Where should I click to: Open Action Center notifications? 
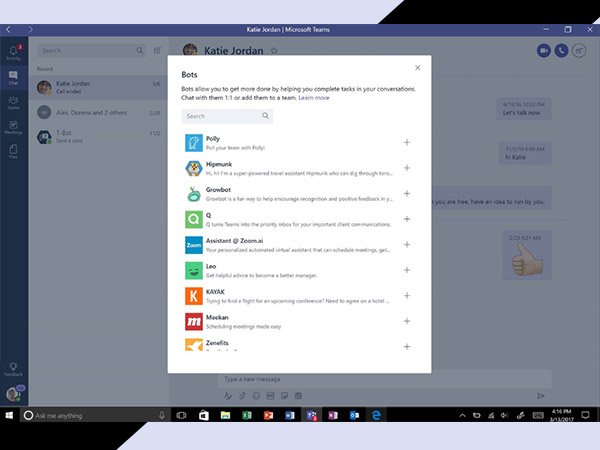click(585, 415)
